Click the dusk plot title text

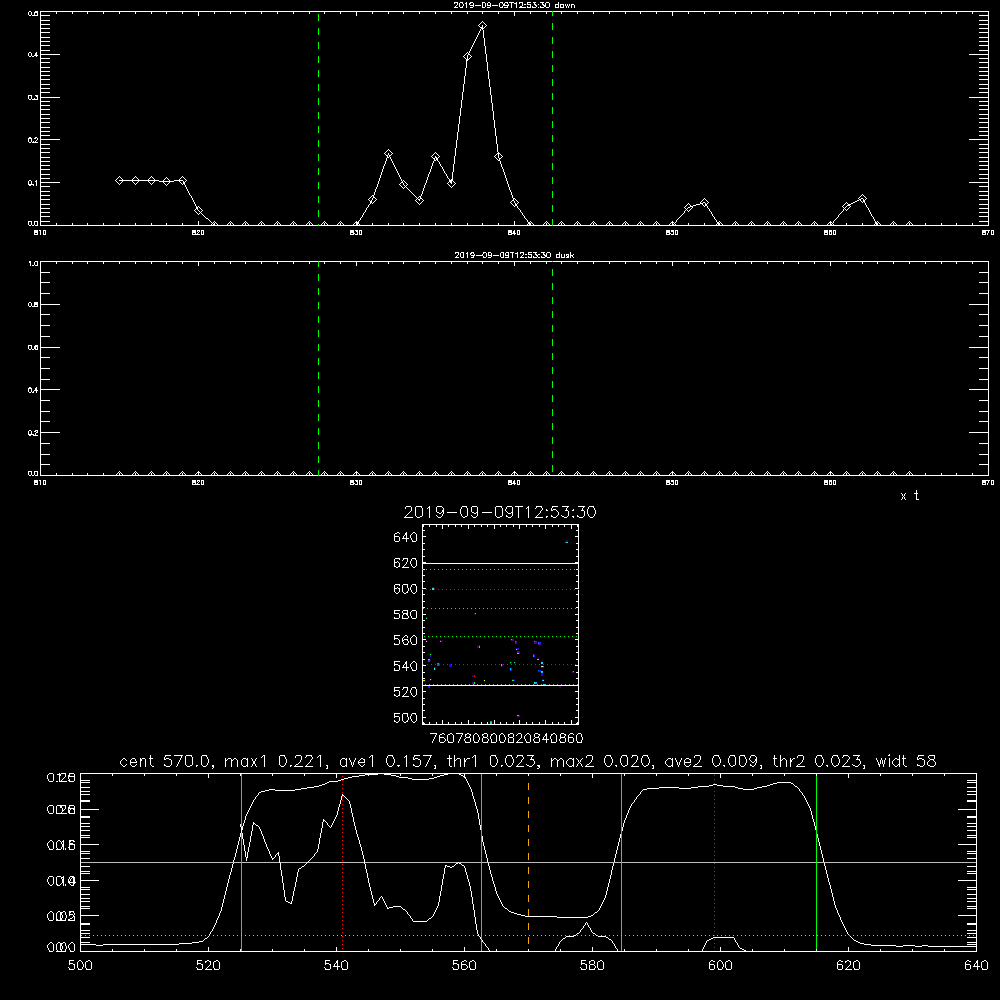[514, 255]
